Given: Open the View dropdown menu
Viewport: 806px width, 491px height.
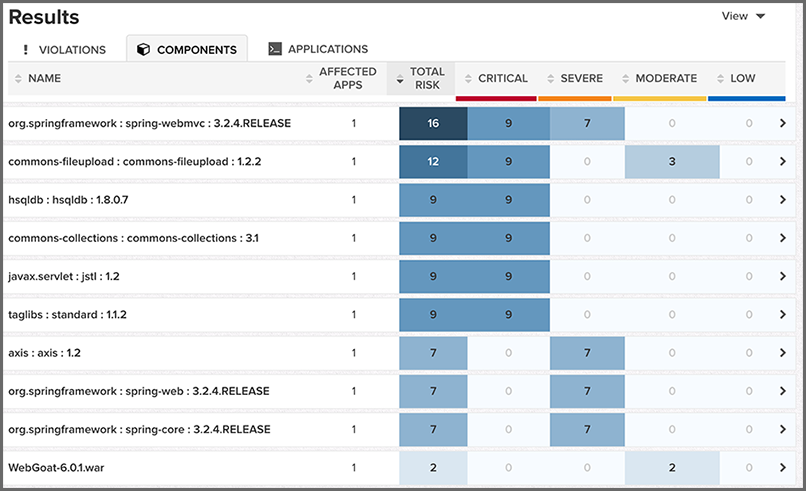Looking at the screenshot, I should coord(743,16).
